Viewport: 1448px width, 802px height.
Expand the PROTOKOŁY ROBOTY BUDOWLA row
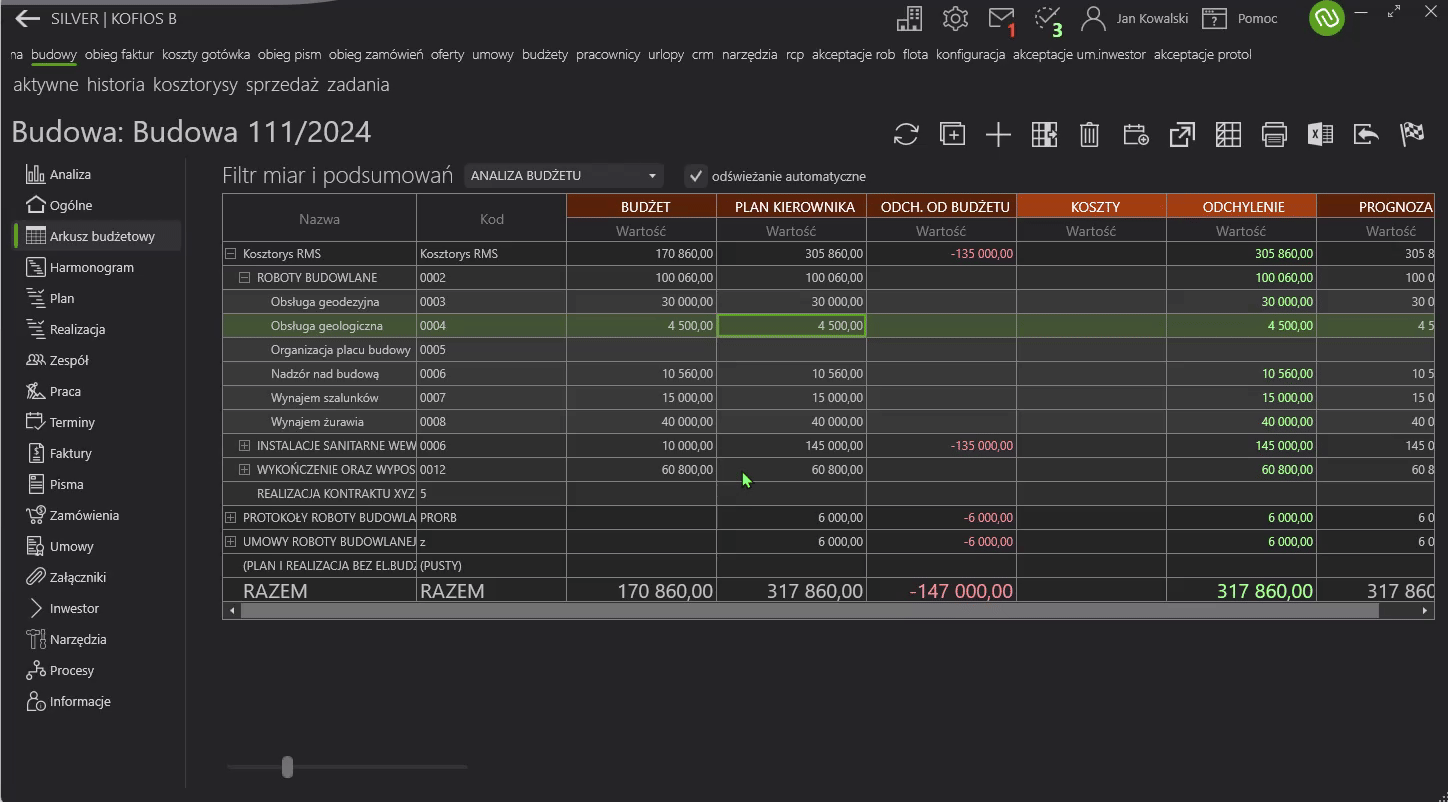click(230, 518)
